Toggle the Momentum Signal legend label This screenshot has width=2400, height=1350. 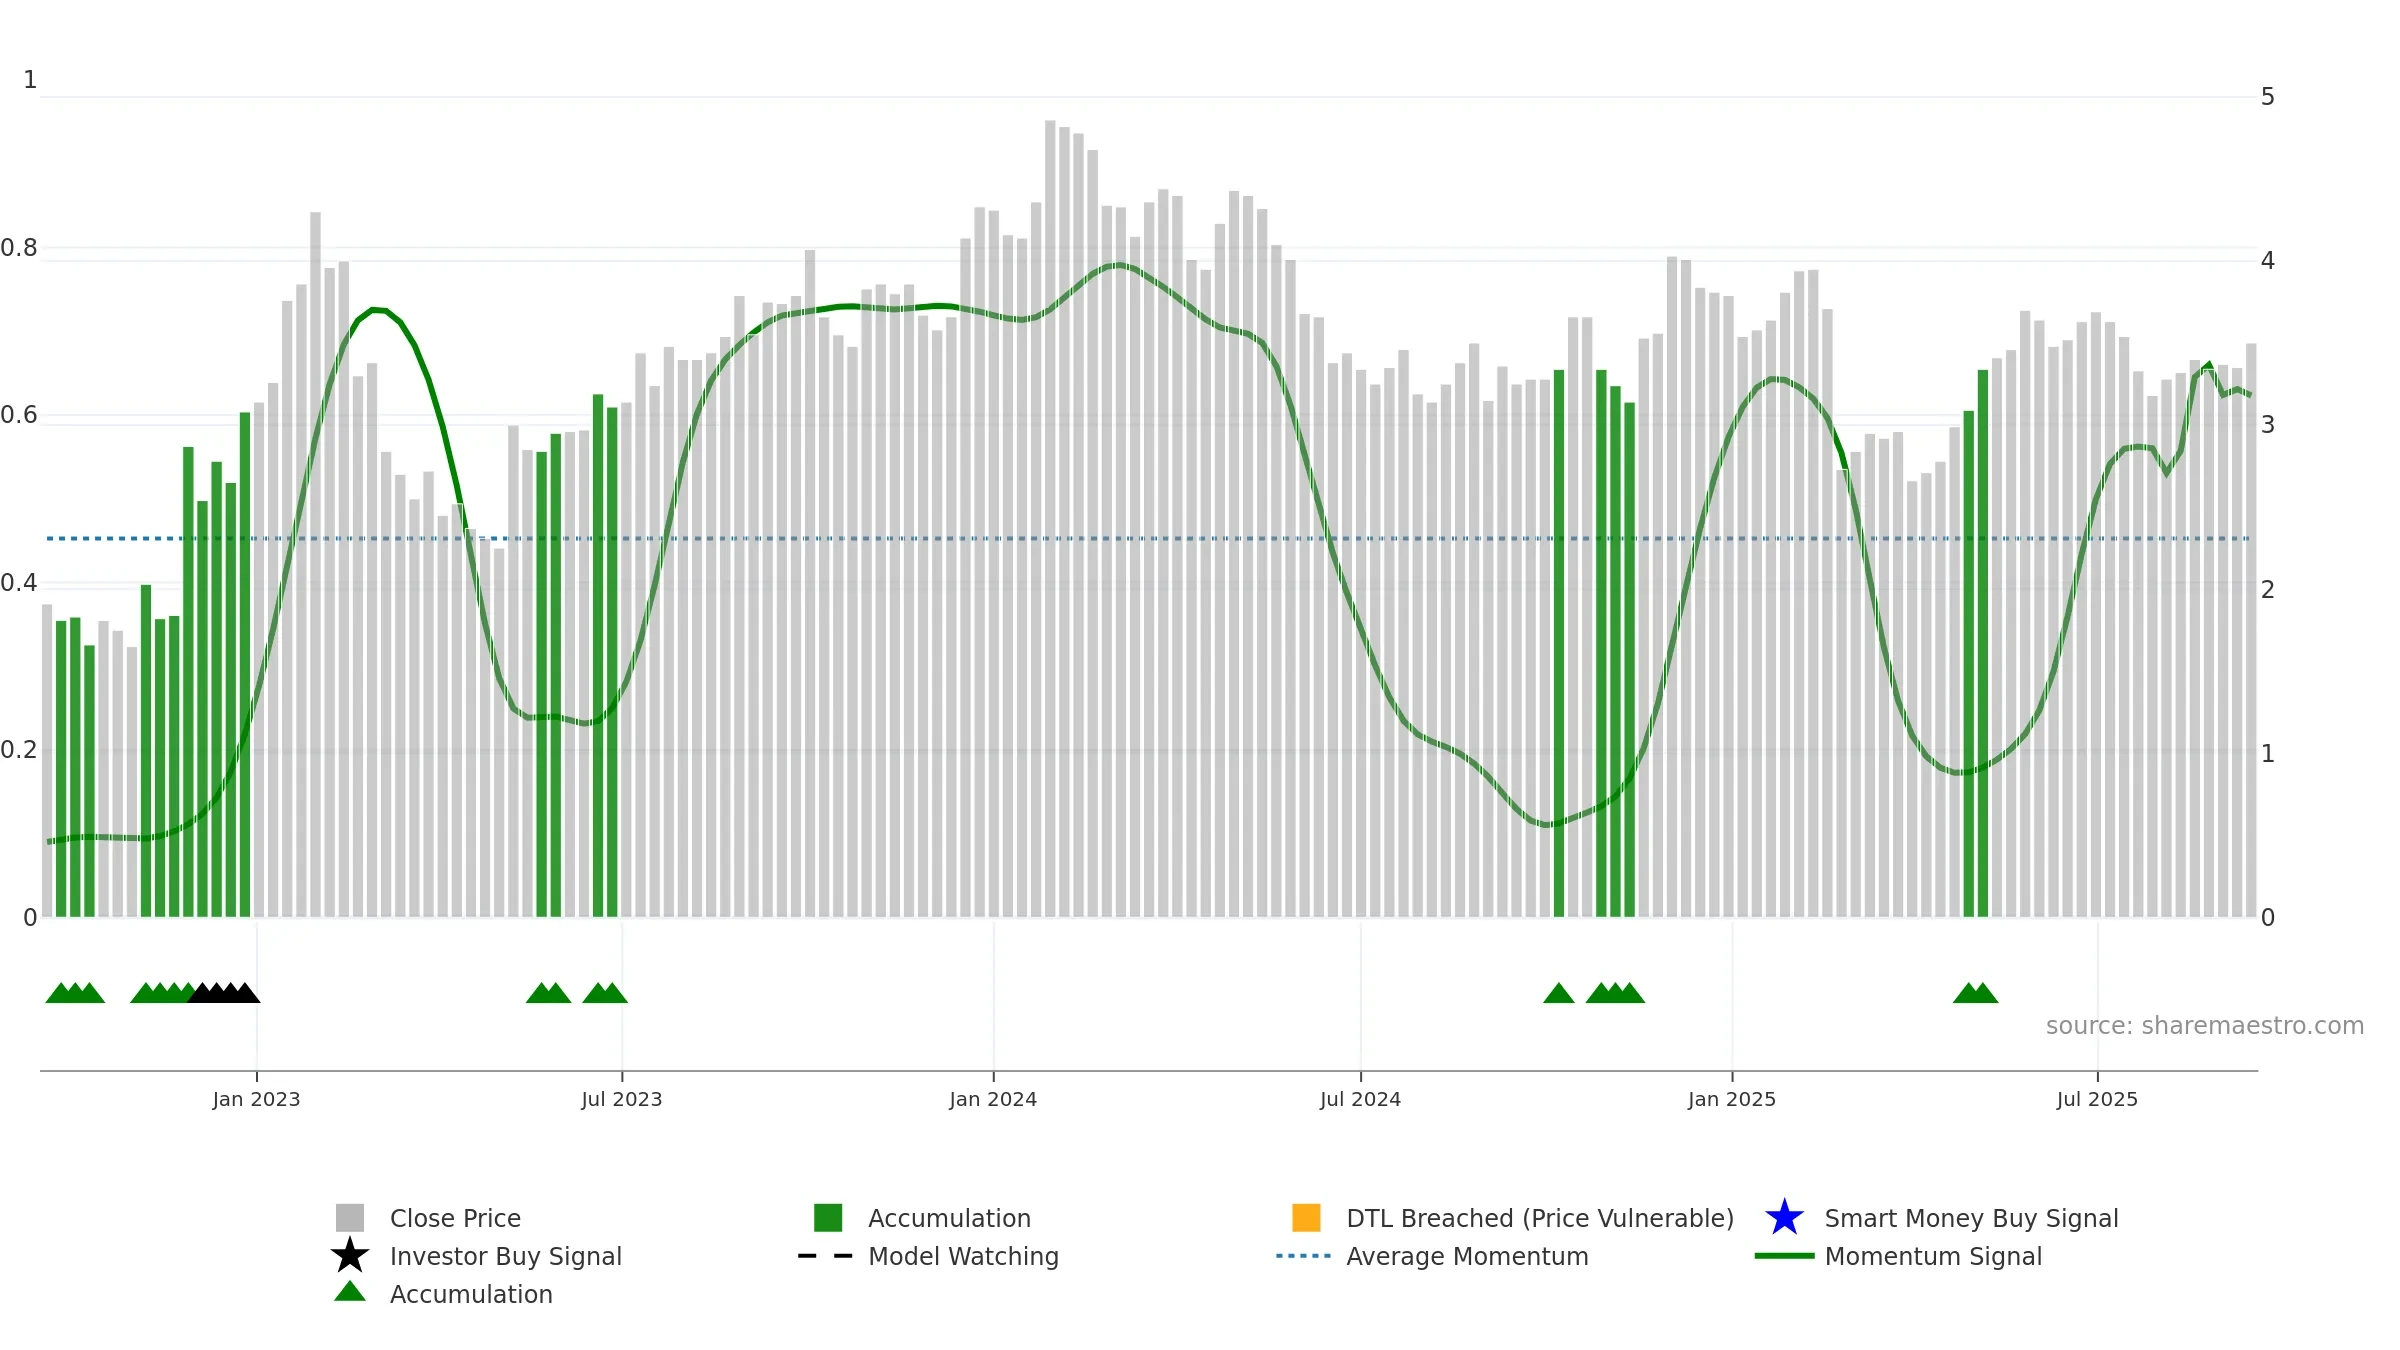1933,1256
